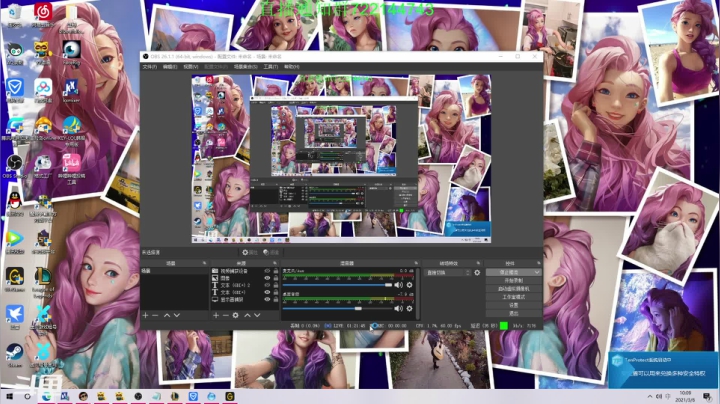The width and height of the screenshot is (720, 404).
Task: Open OBS settings from the controls panel
Action: pyautogui.click(x=513, y=305)
